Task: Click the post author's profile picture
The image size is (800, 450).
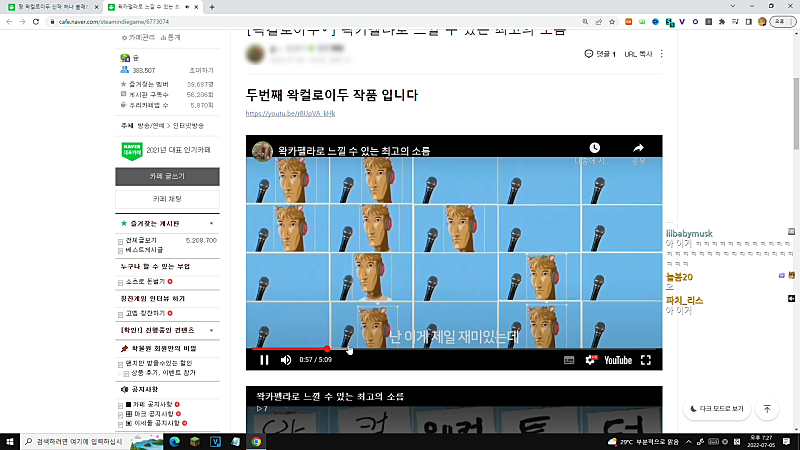Action: click(255, 54)
